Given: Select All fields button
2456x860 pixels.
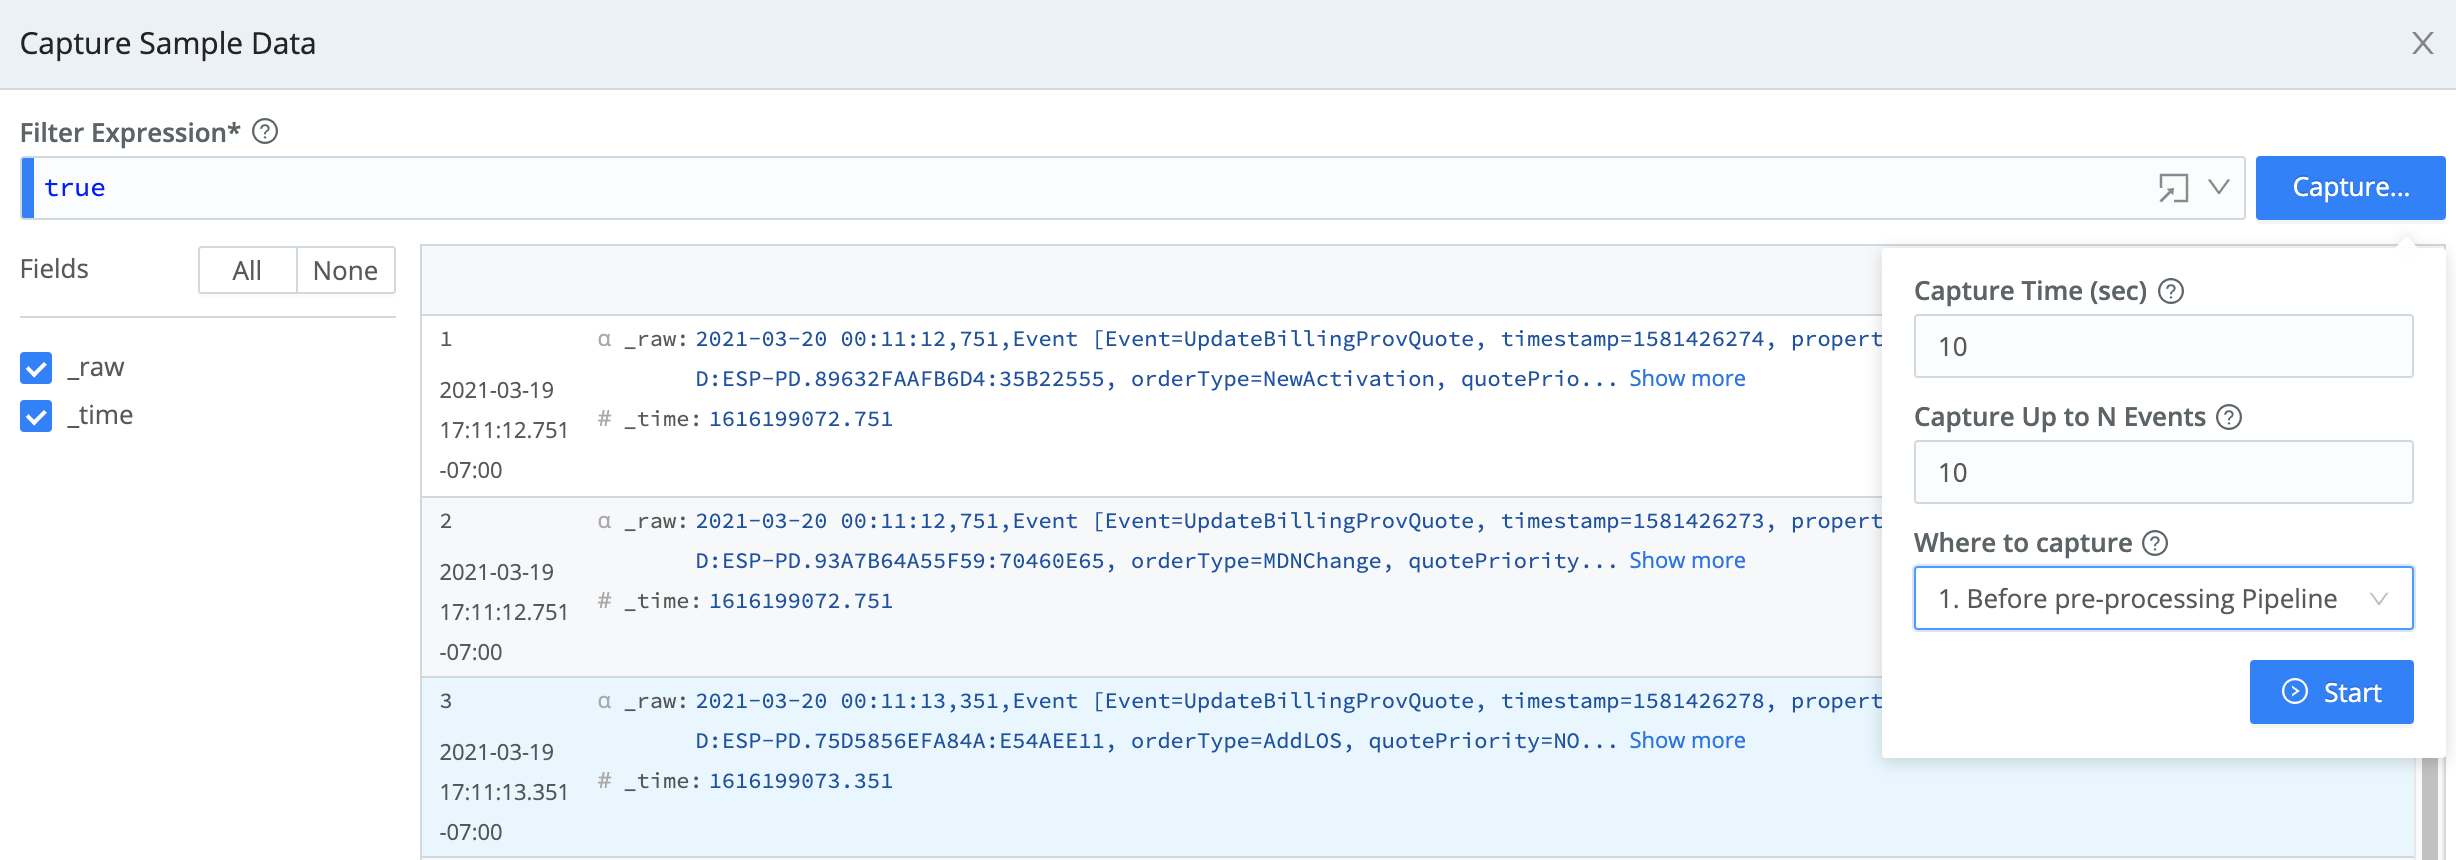Looking at the screenshot, I should 247,270.
